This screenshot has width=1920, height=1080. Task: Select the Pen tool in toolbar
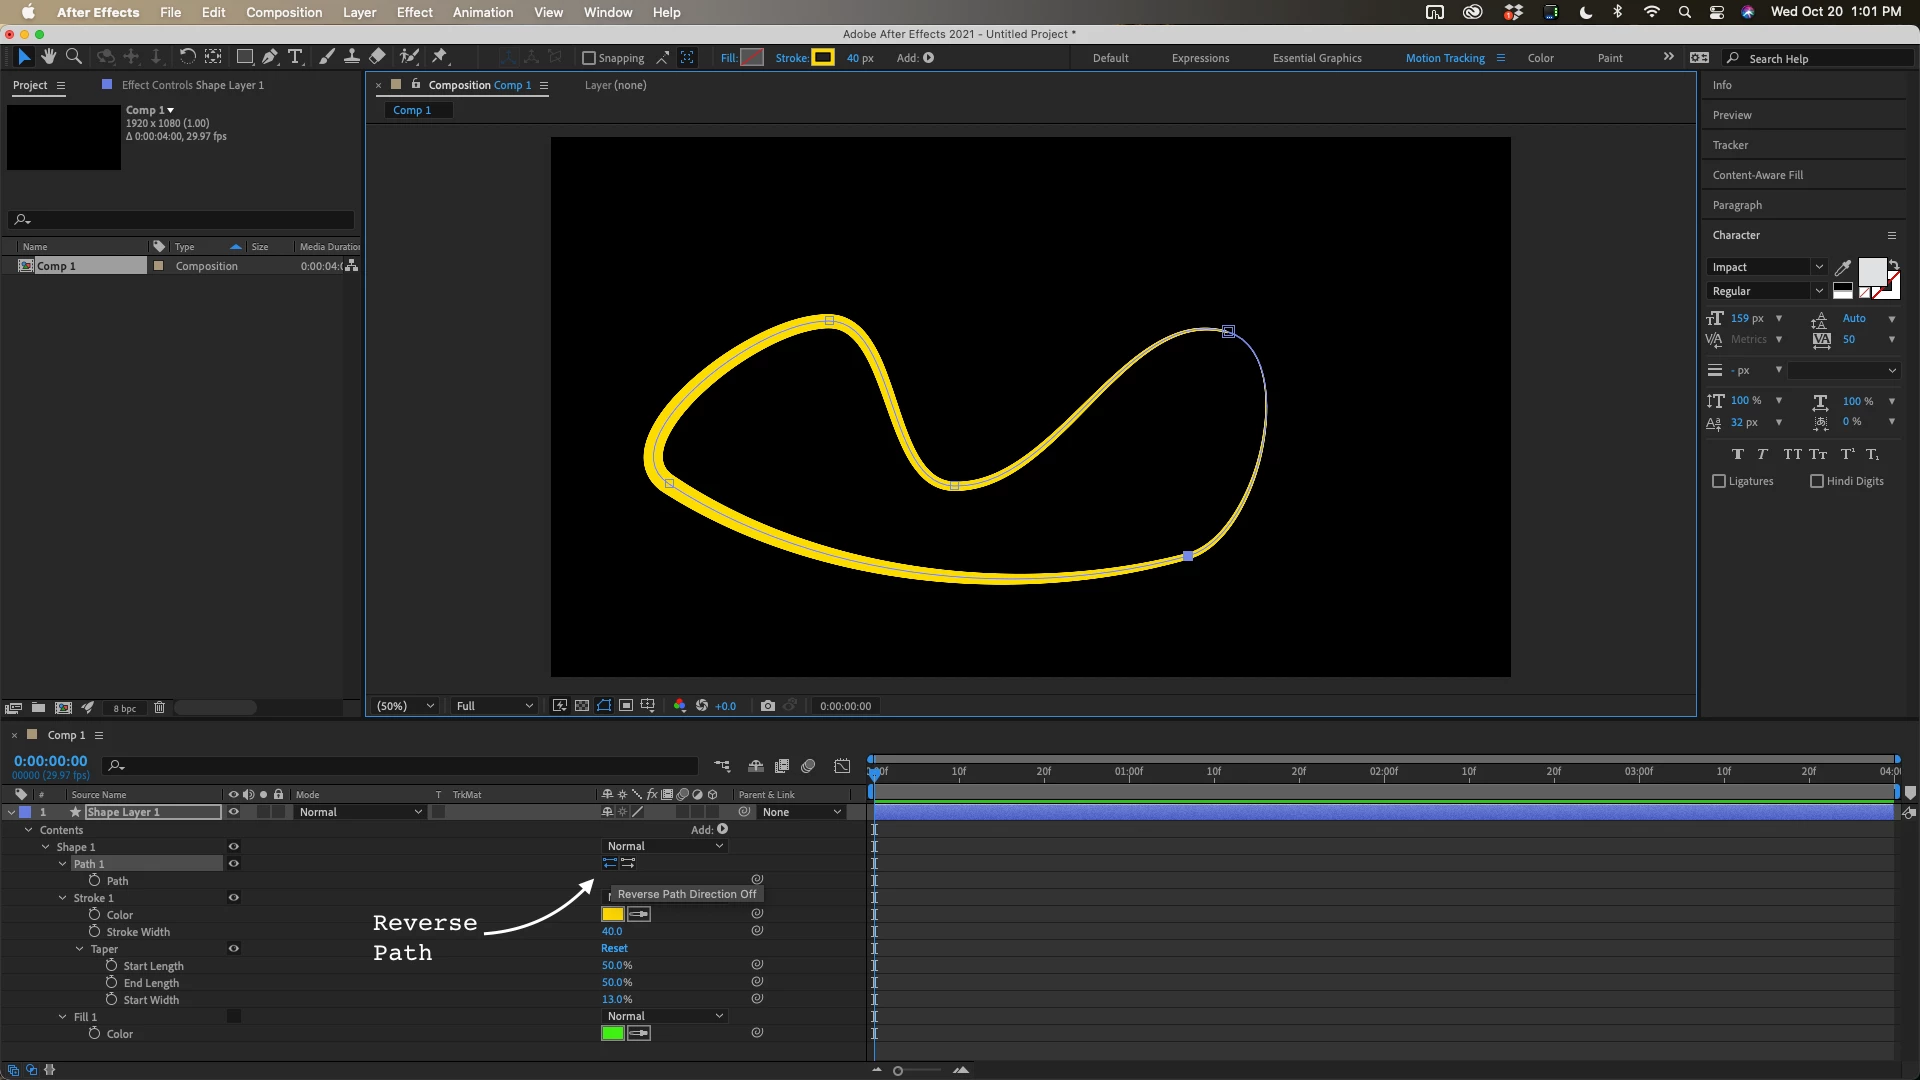coord(270,57)
